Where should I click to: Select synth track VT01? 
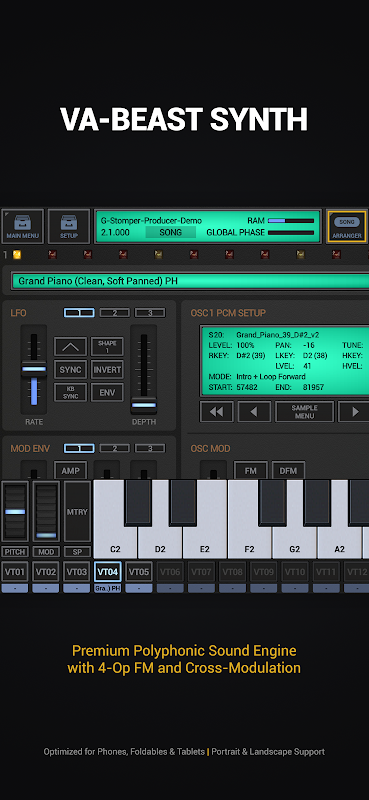click(x=15, y=572)
